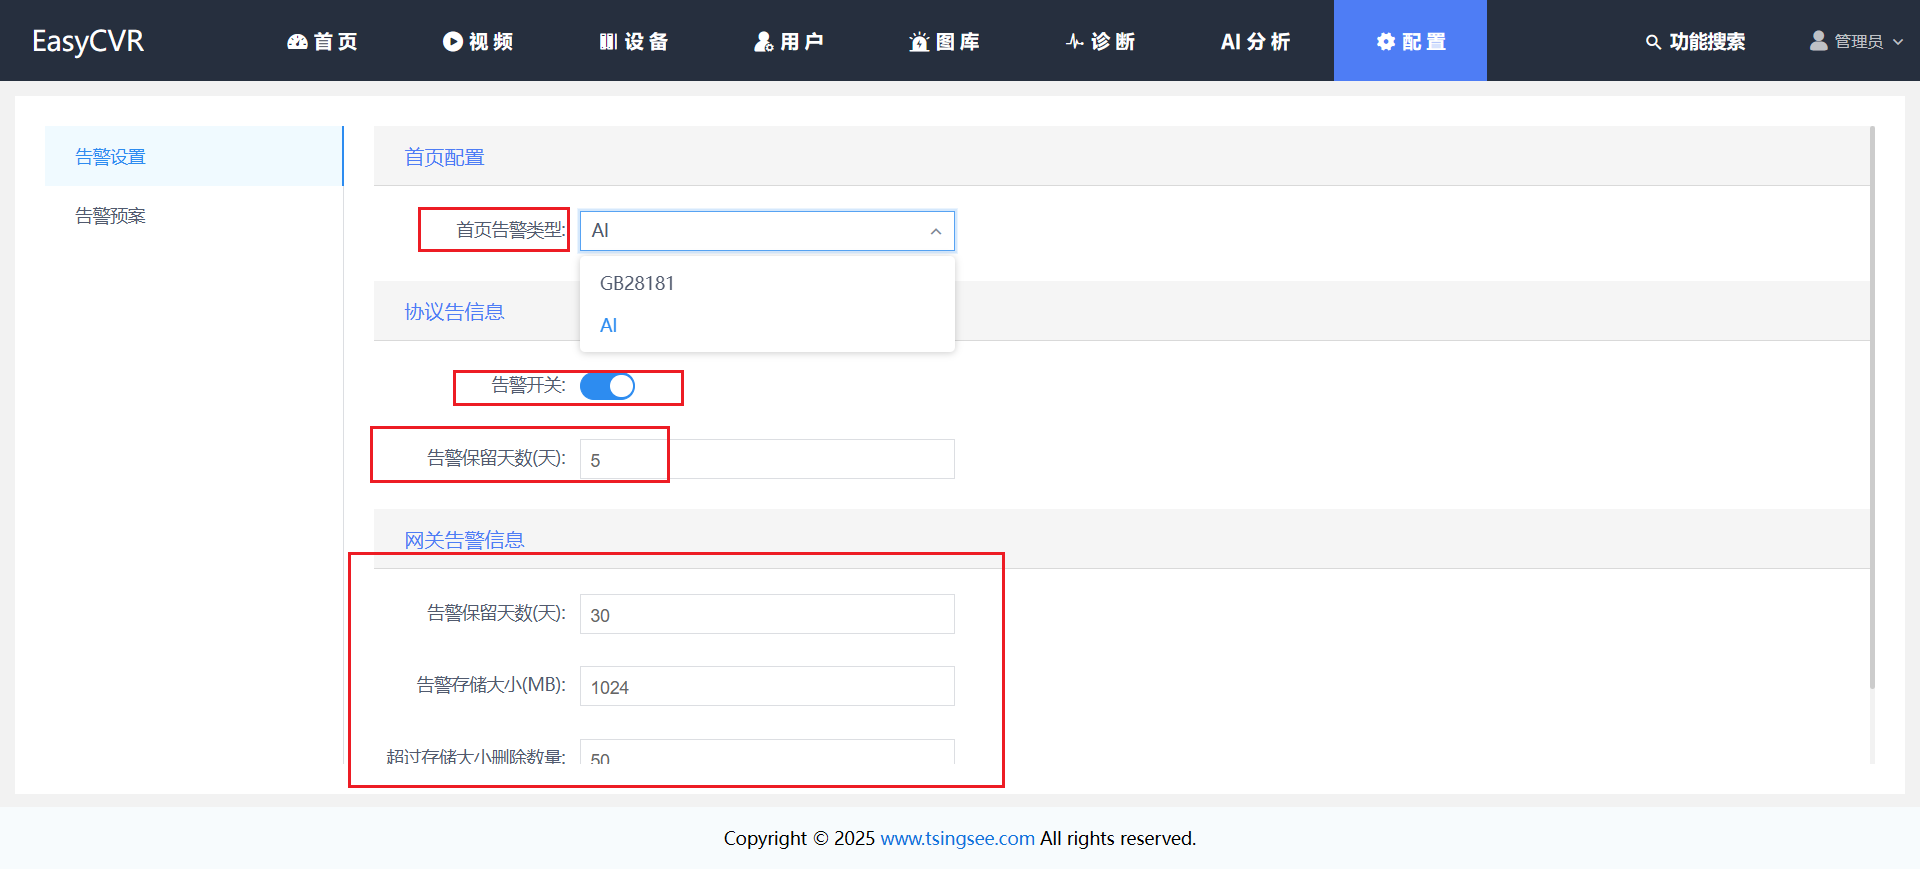Click the 功能搜索 text

(x=1707, y=42)
